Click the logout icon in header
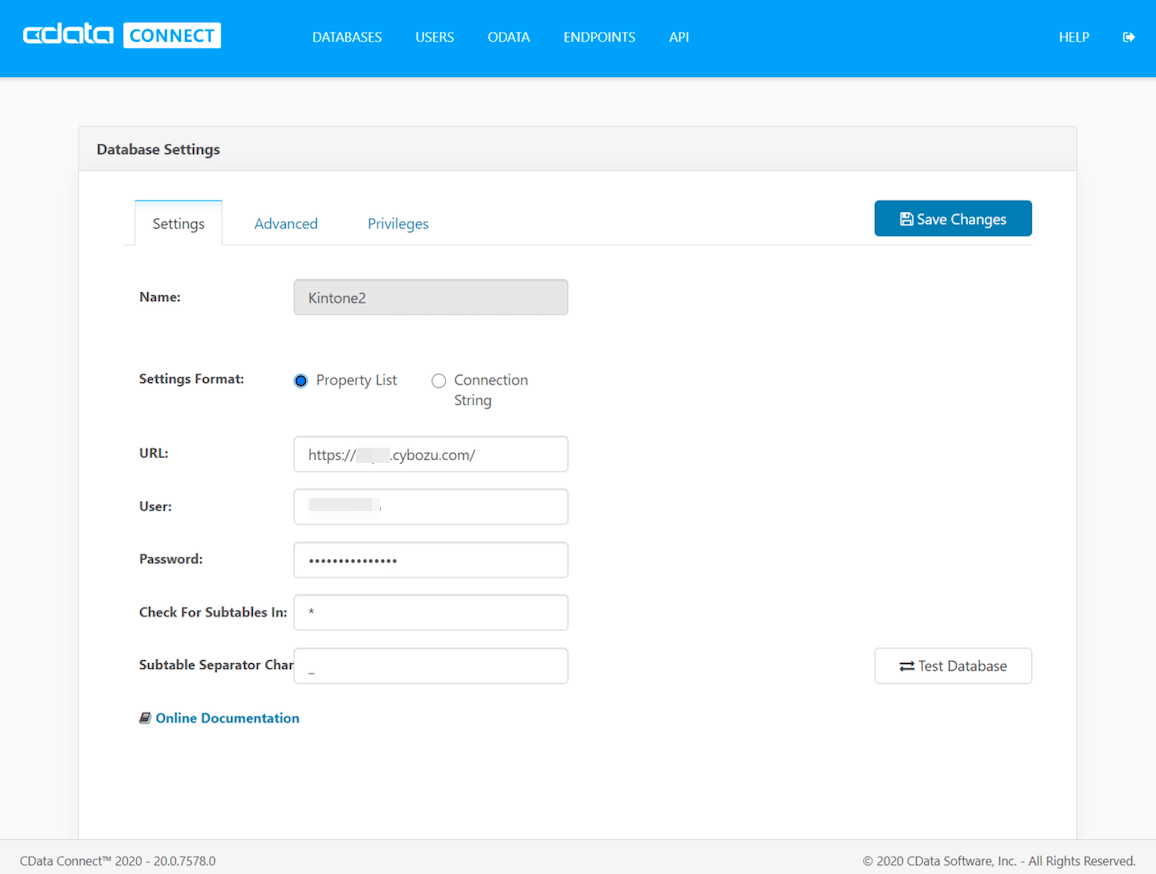This screenshot has height=874, width=1156. tap(1129, 37)
